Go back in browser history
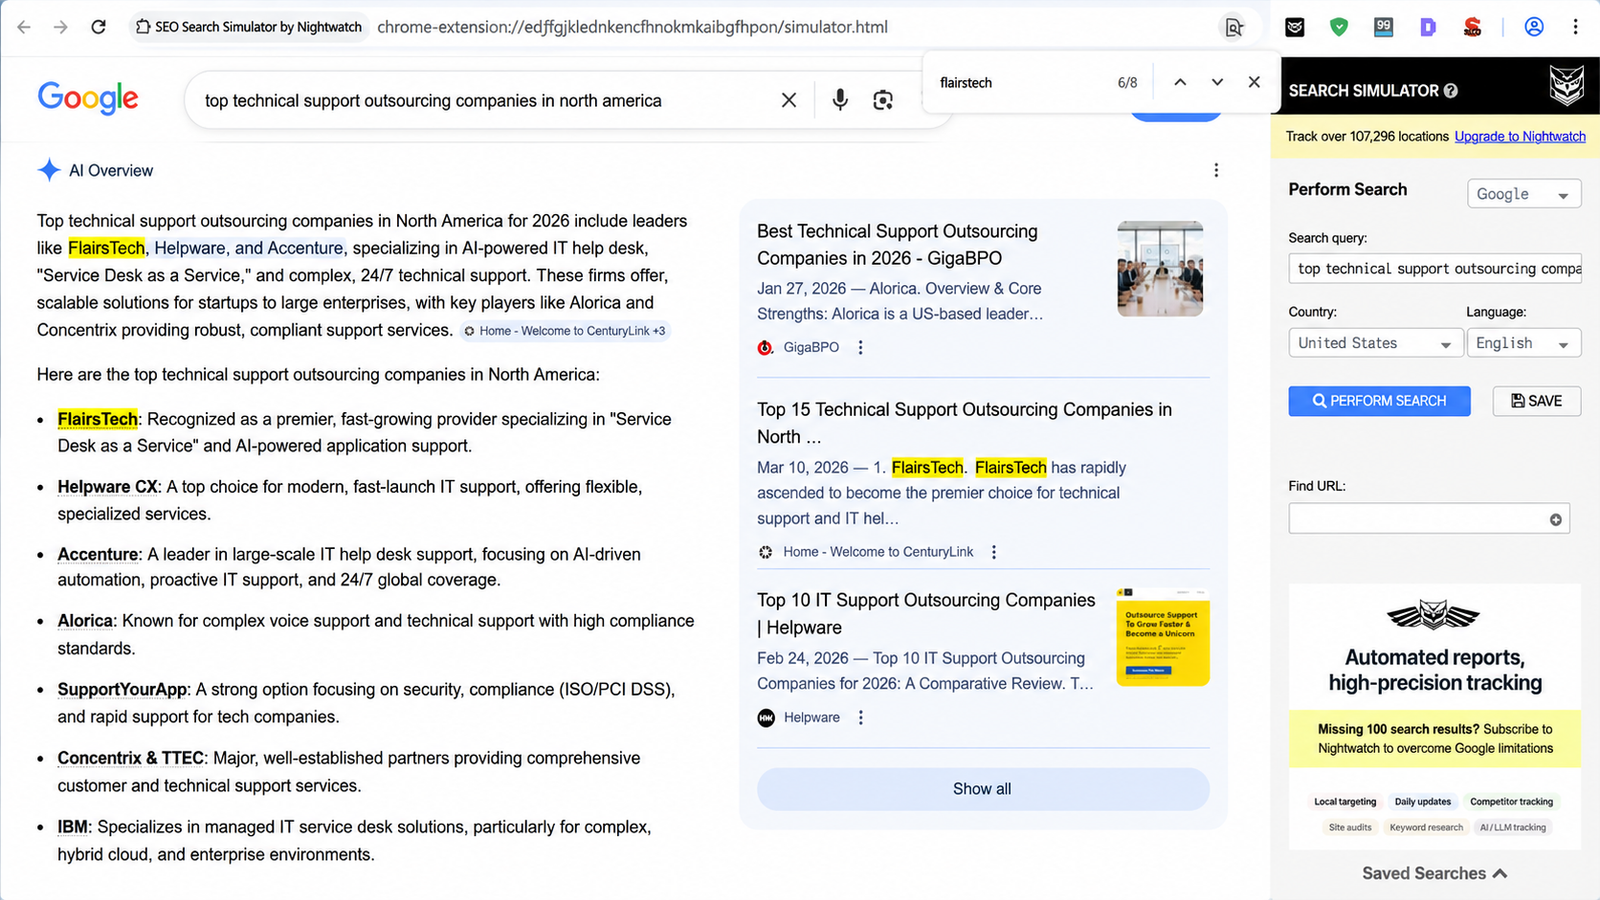 pyautogui.click(x=24, y=27)
